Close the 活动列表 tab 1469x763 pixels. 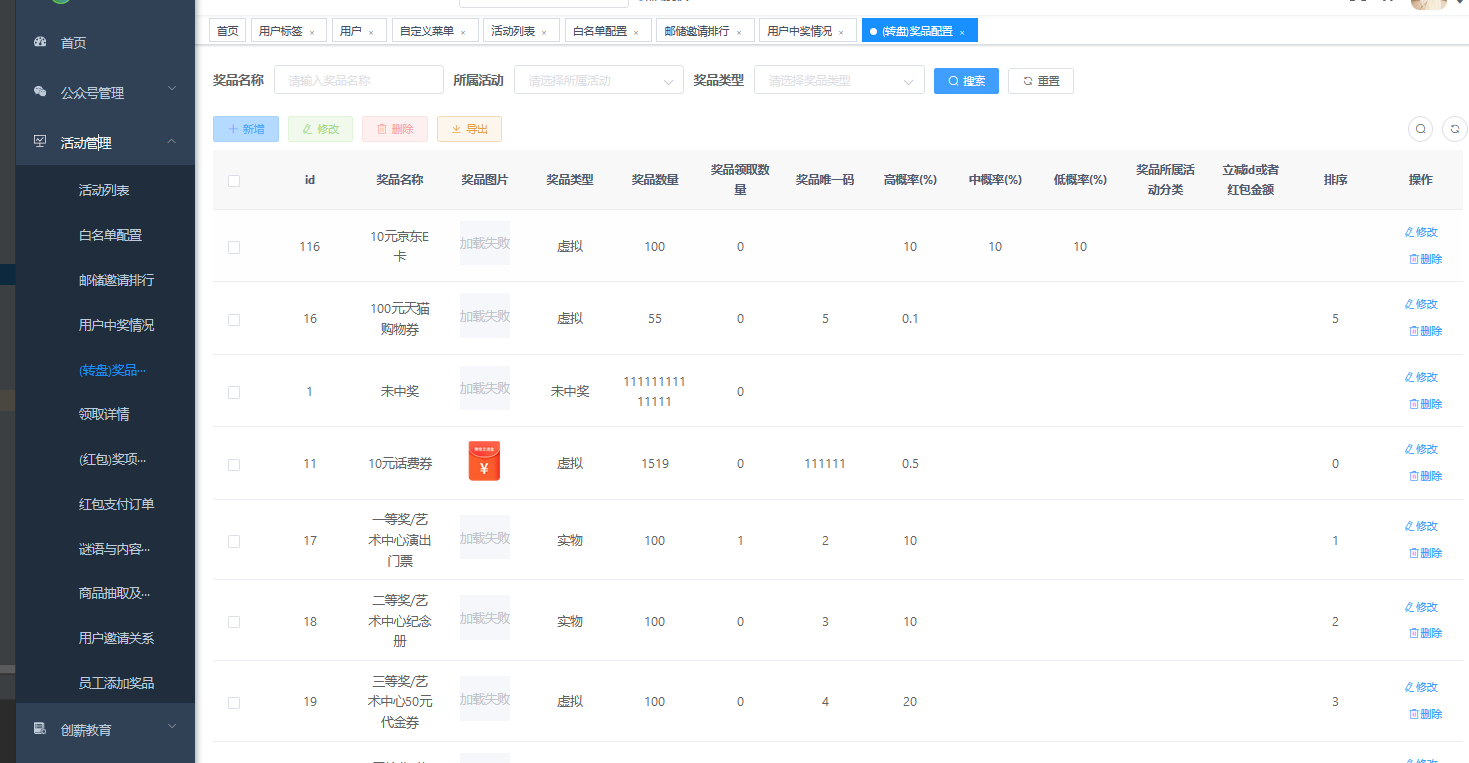pos(544,32)
